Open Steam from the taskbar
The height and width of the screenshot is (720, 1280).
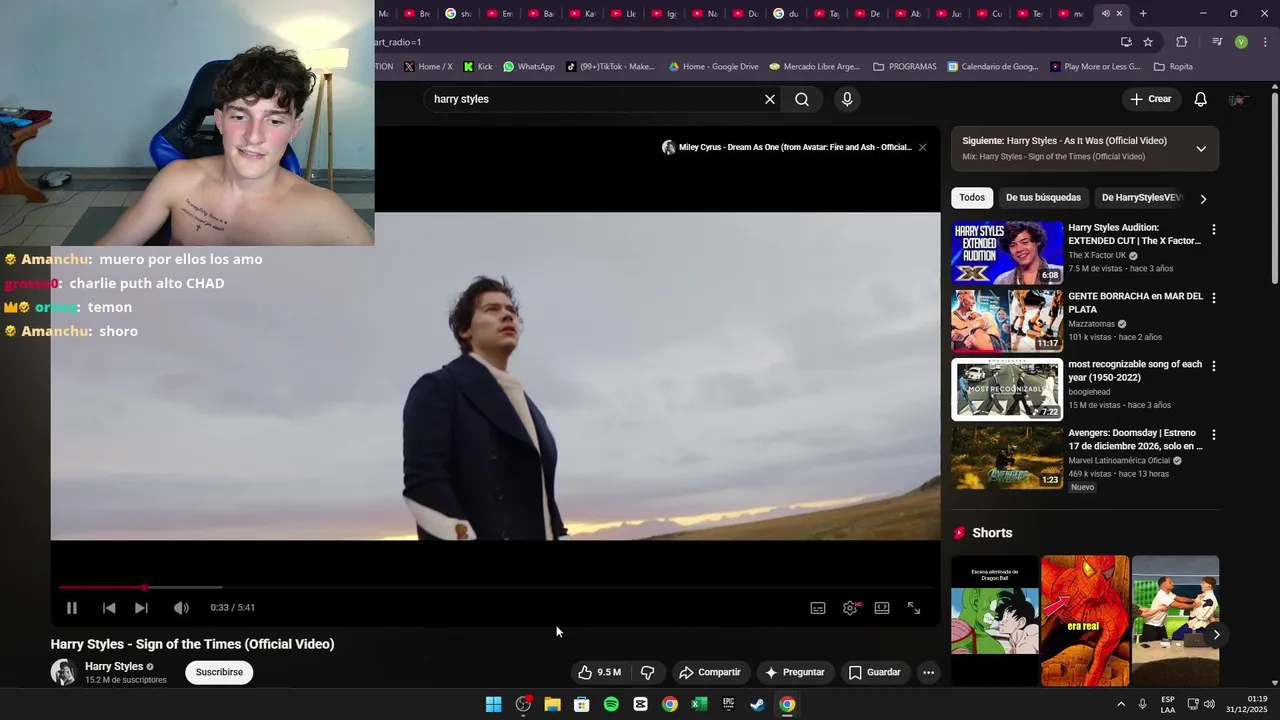[x=758, y=704]
